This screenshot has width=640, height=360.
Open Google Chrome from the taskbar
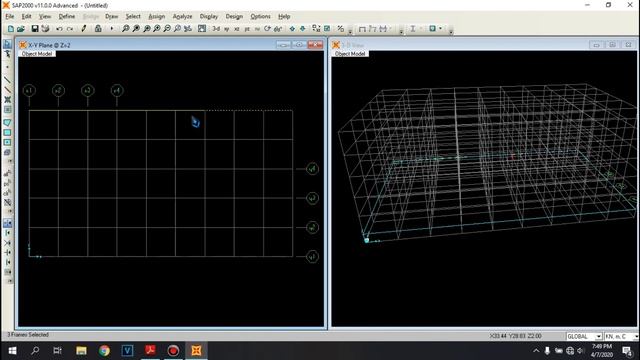point(104,351)
